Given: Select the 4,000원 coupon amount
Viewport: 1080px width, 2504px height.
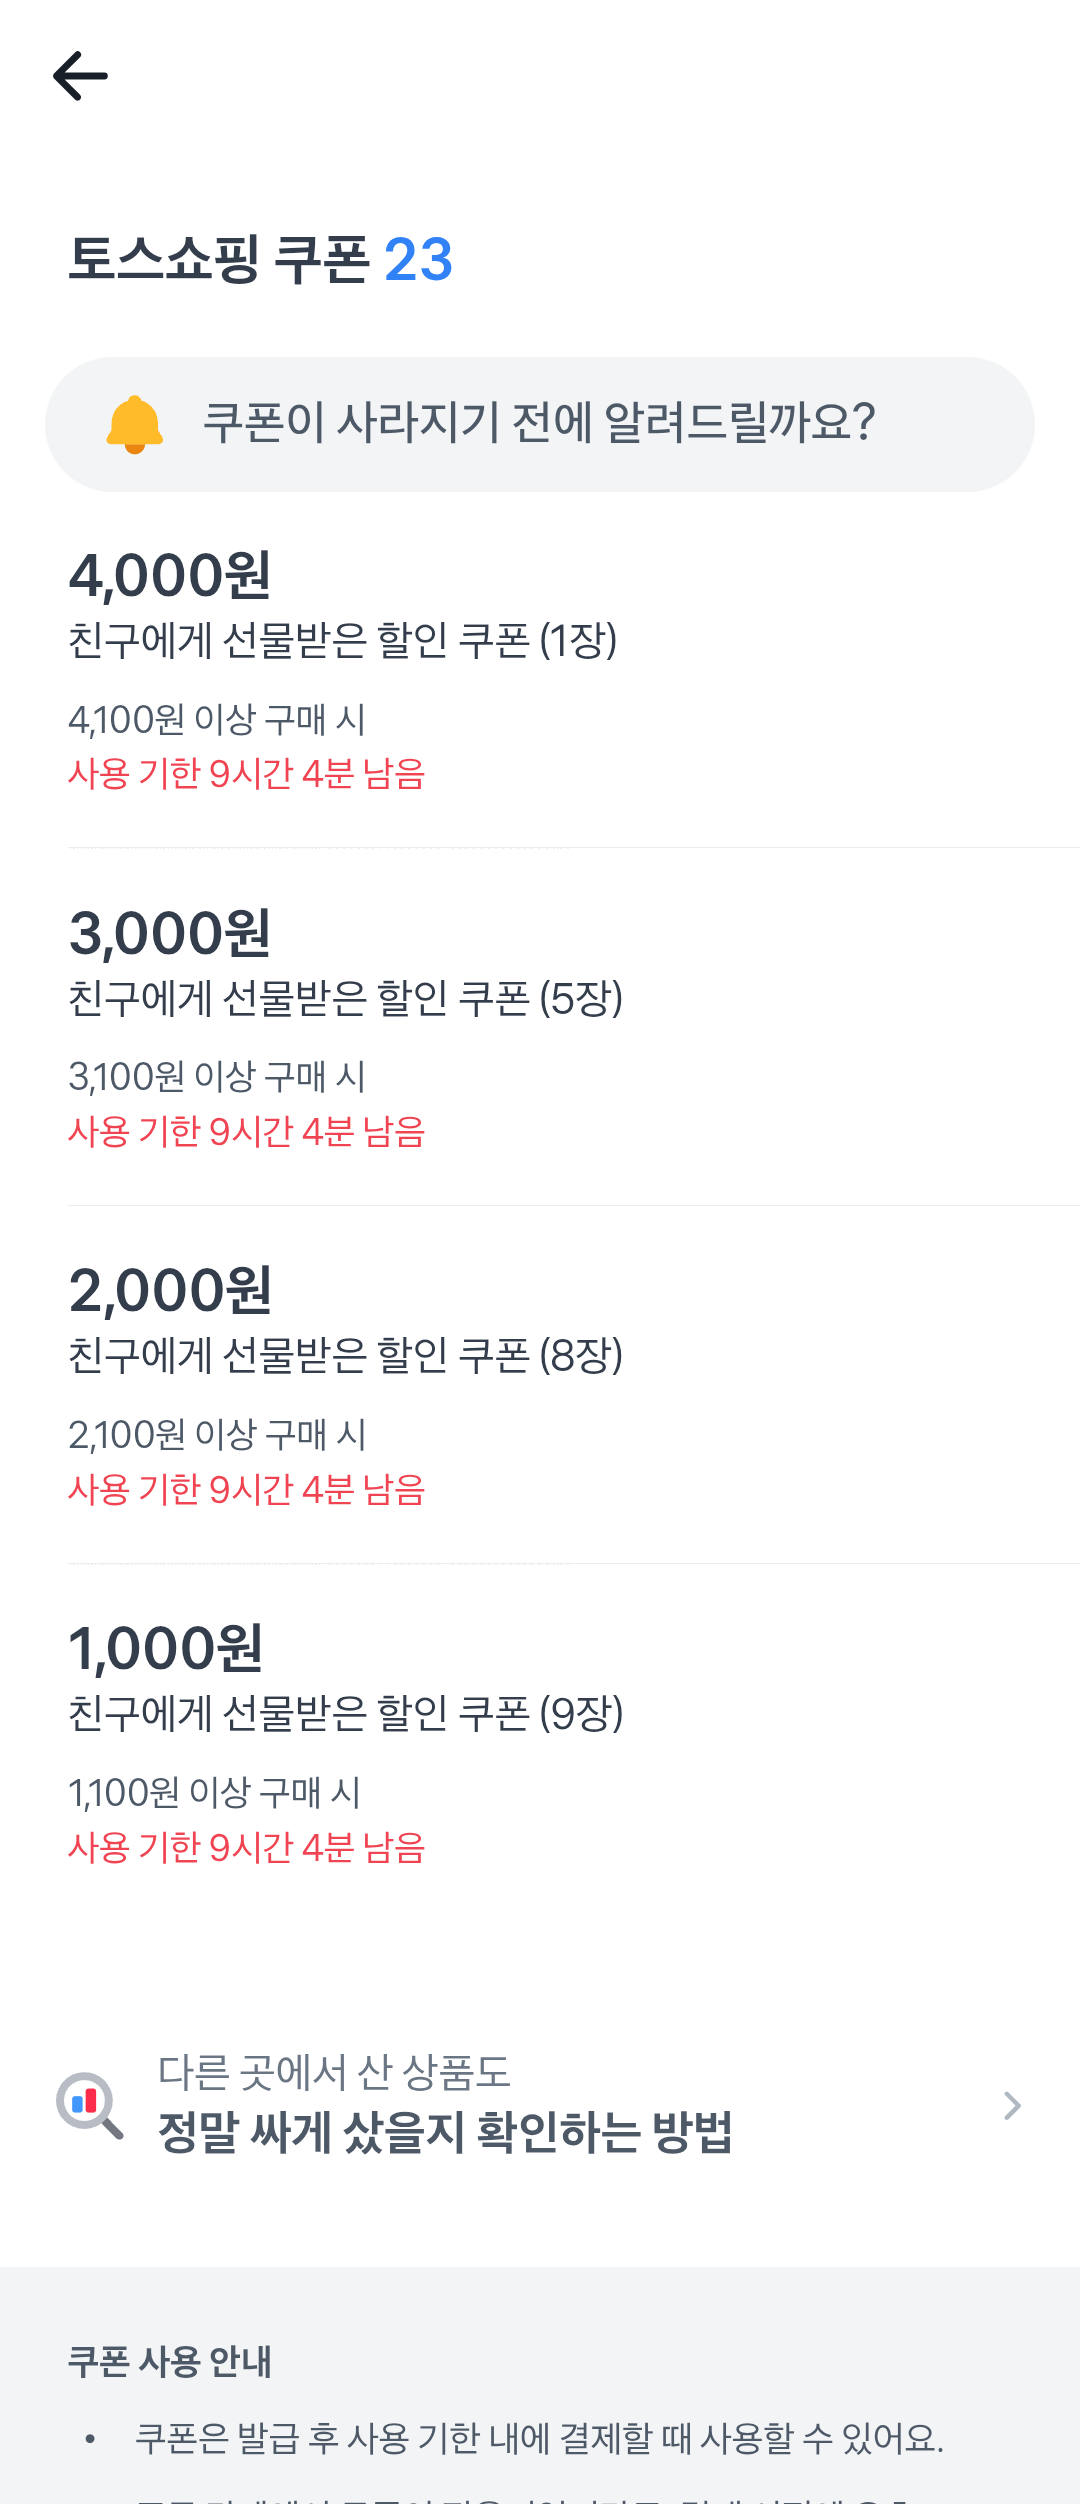Looking at the screenshot, I should [170, 577].
